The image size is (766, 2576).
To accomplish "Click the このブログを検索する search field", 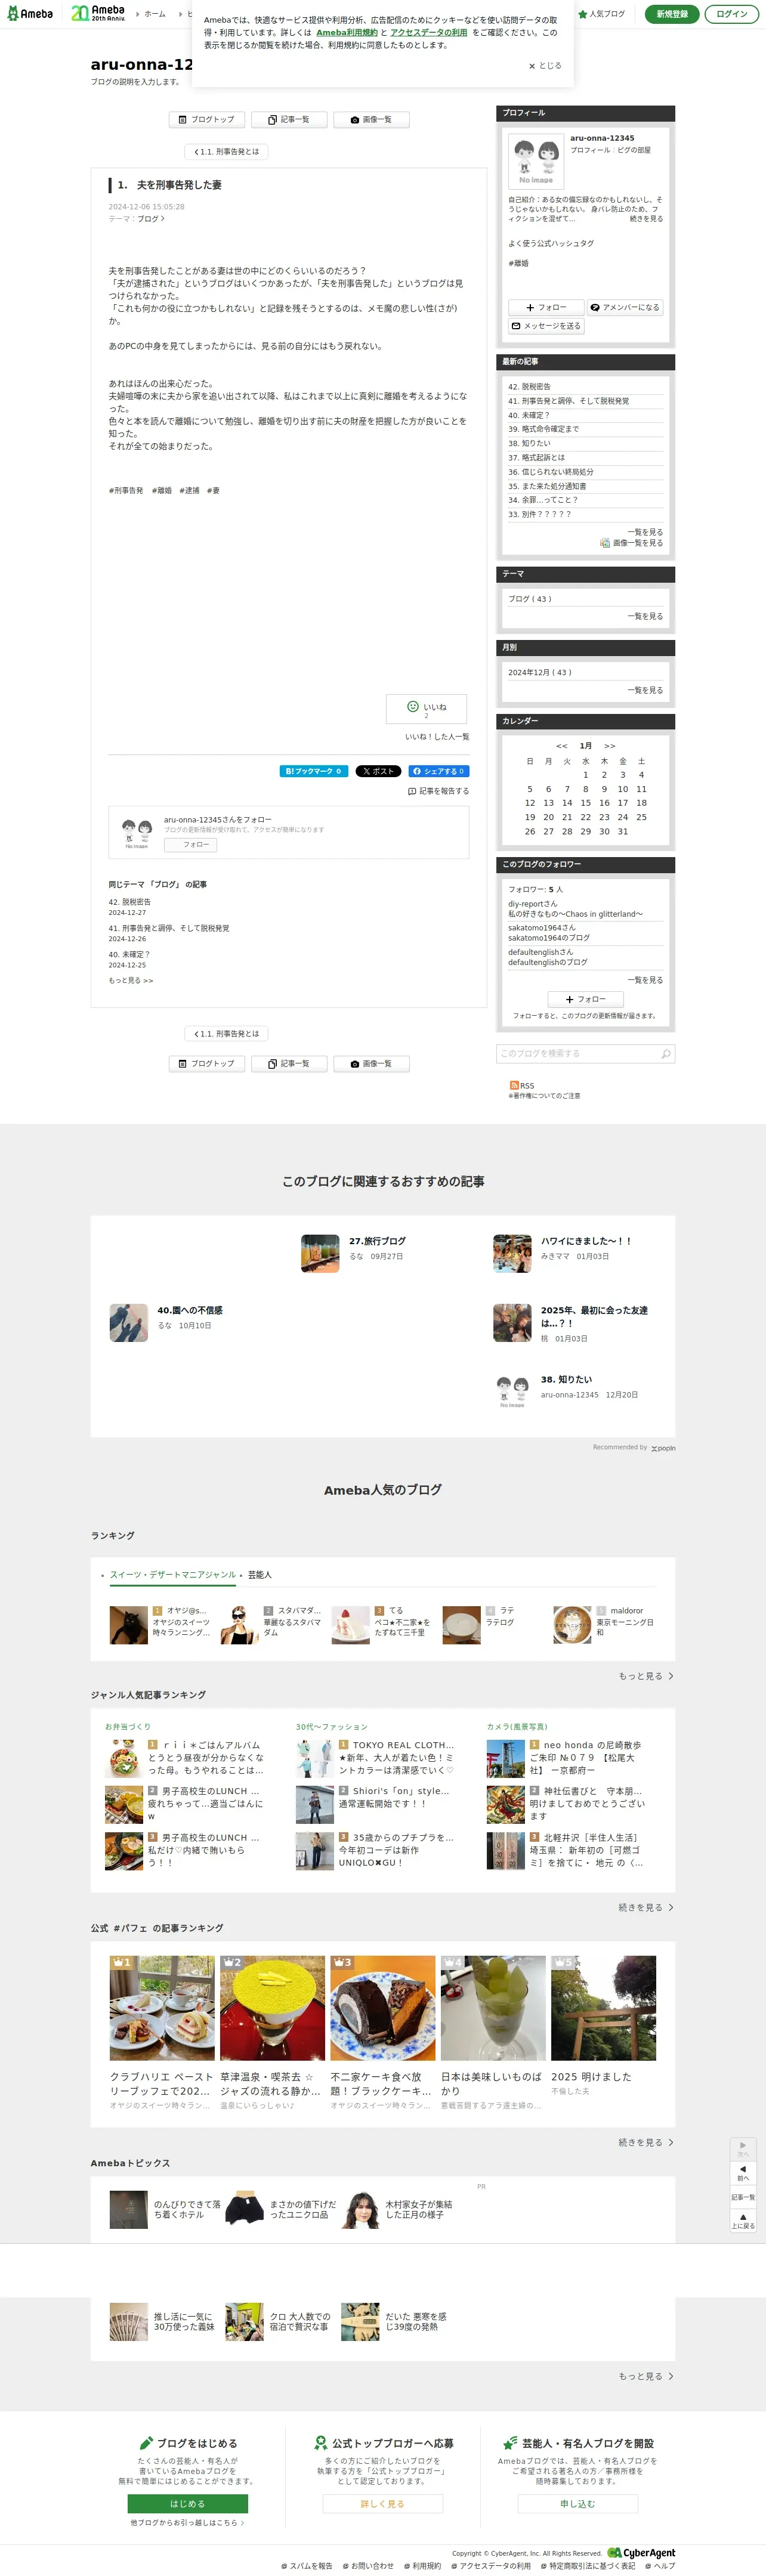I will 578,1054.
